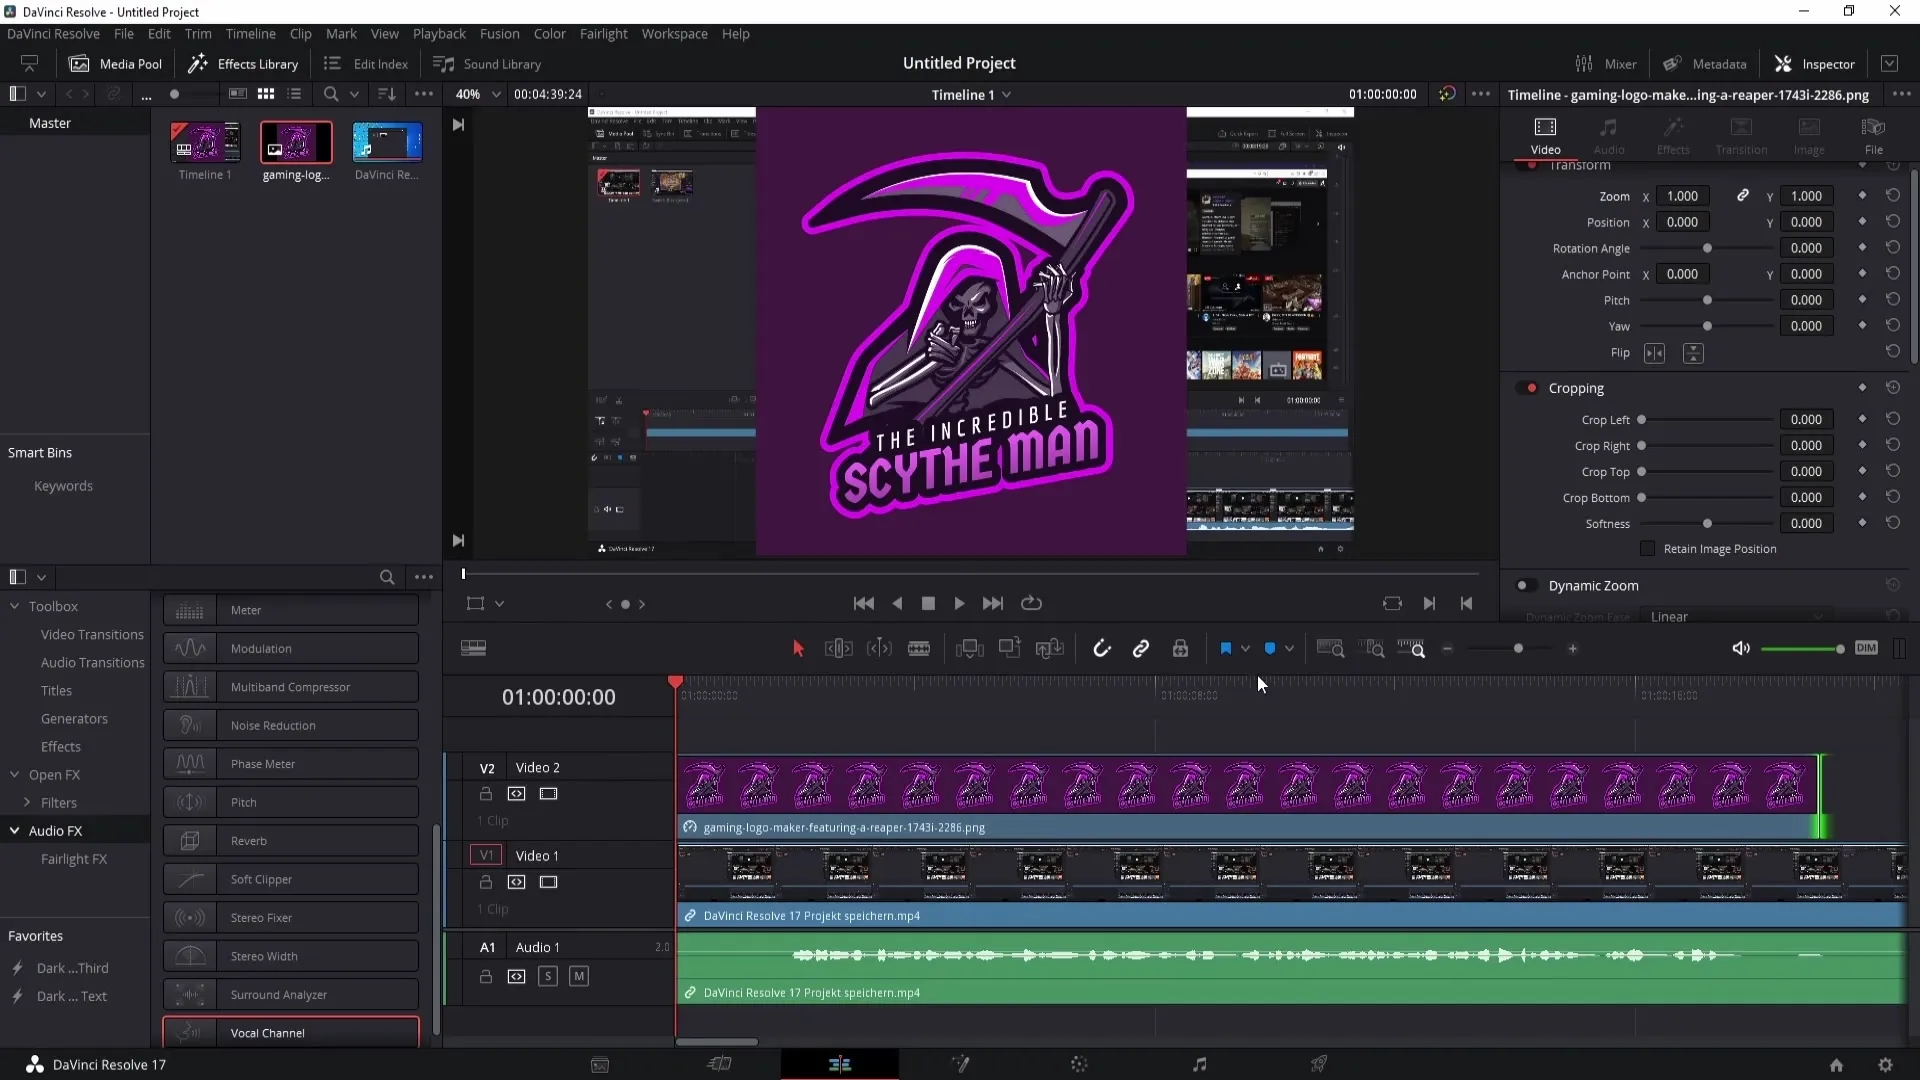
Task: Open the Fairlight page music note icon
Action: 1199,1064
